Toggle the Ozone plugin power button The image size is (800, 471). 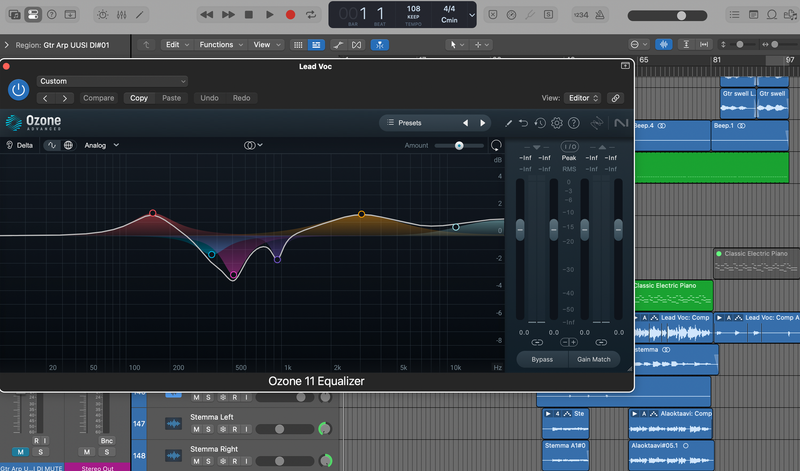coord(18,90)
